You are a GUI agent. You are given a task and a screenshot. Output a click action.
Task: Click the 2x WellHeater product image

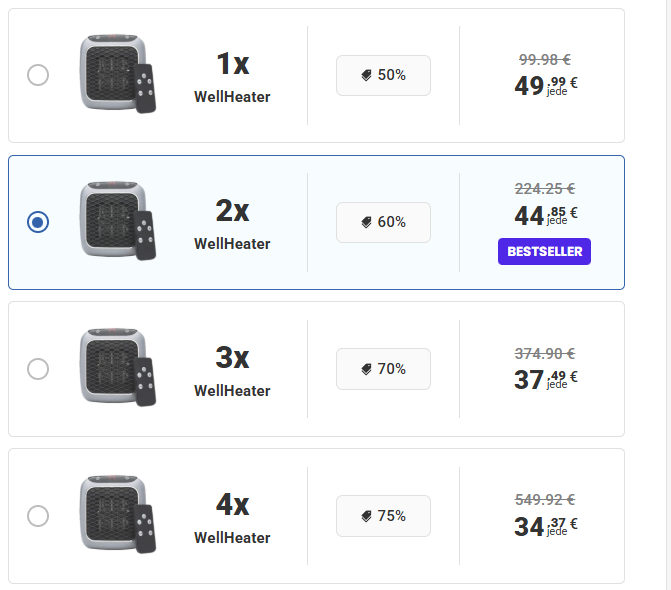point(117,222)
